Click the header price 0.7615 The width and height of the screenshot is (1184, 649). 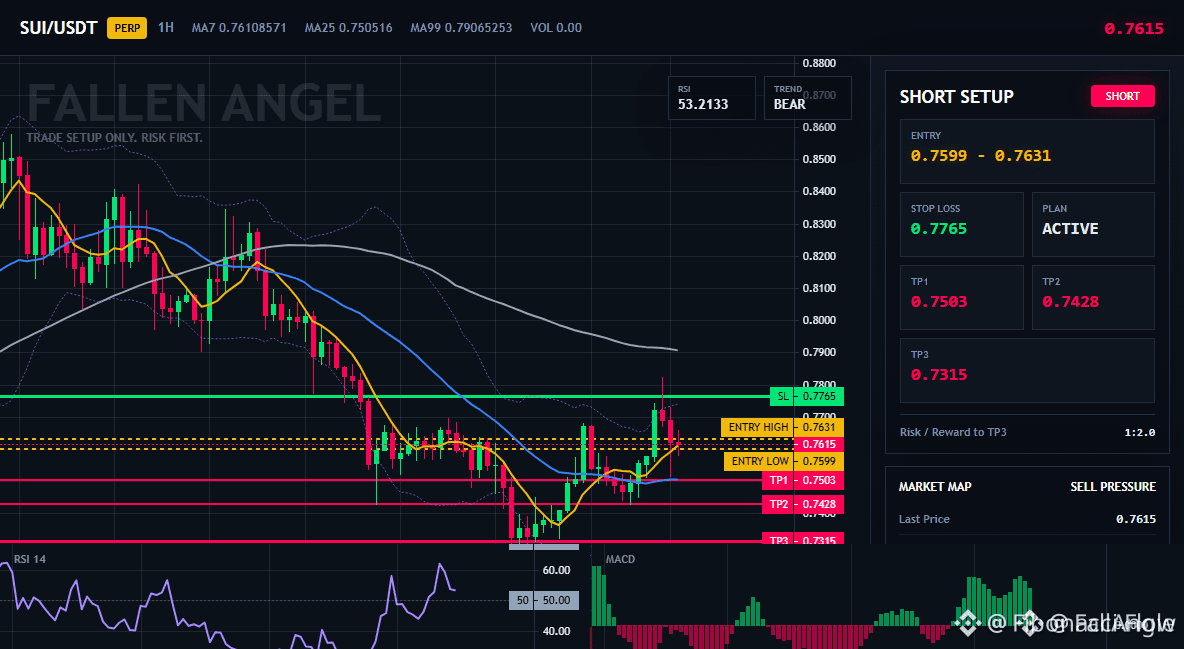pyautogui.click(x=1133, y=29)
